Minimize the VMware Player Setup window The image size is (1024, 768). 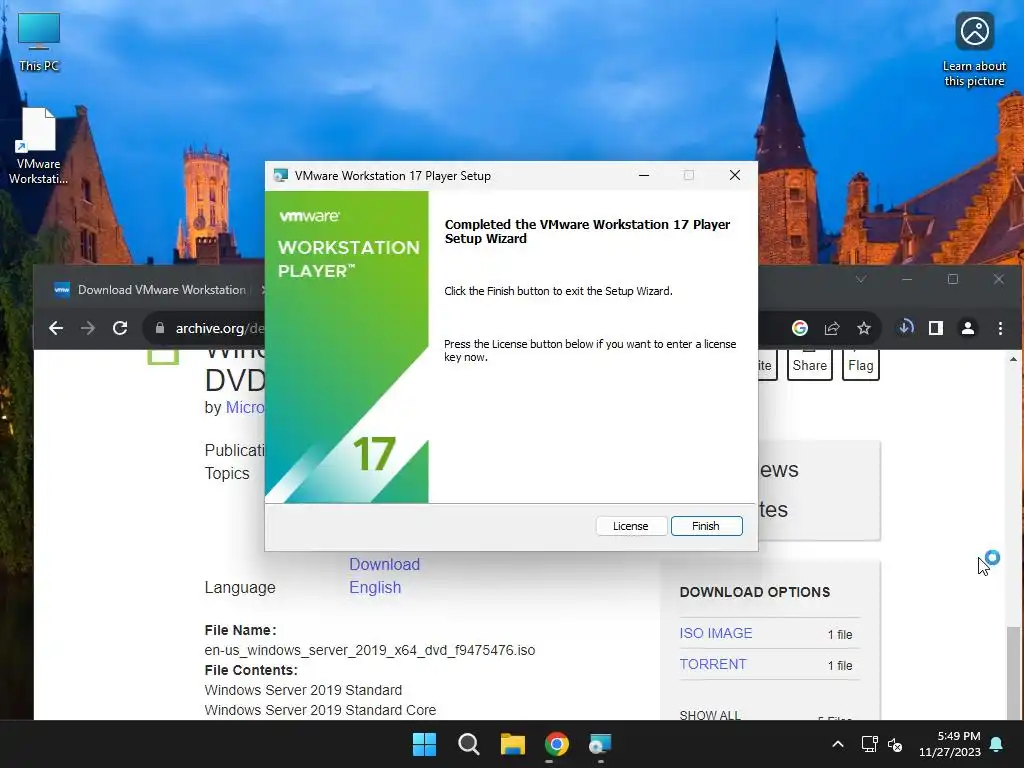pyautogui.click(x=644, y=175)
